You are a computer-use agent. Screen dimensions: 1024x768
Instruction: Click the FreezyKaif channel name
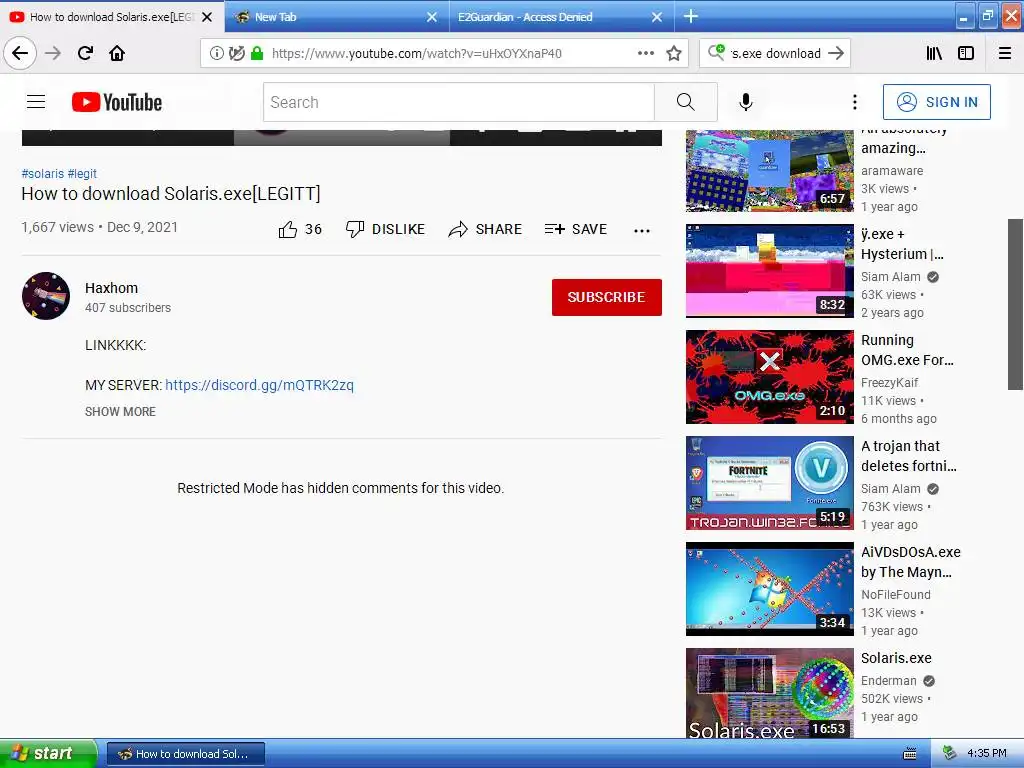point(889,382)
